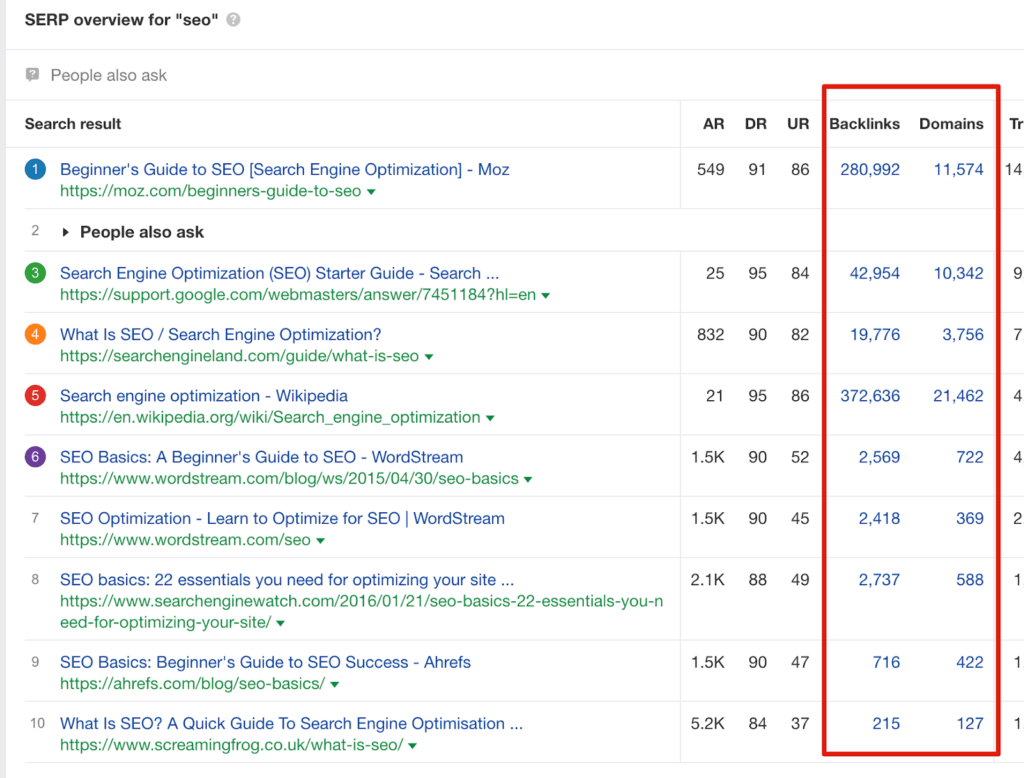Click the 280,992 backlinks count for Moz
1024x778 pixels.
tap(869, 170)
